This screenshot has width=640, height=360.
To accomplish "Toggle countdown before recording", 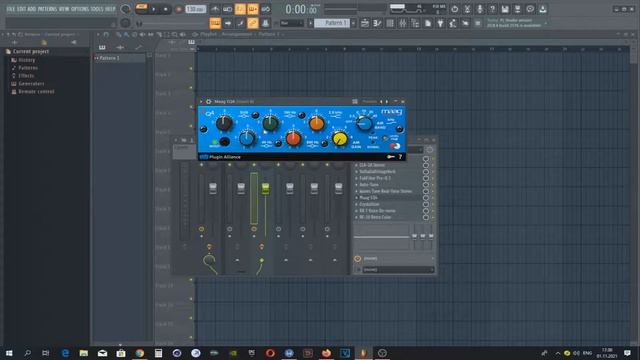I will 240,9.
